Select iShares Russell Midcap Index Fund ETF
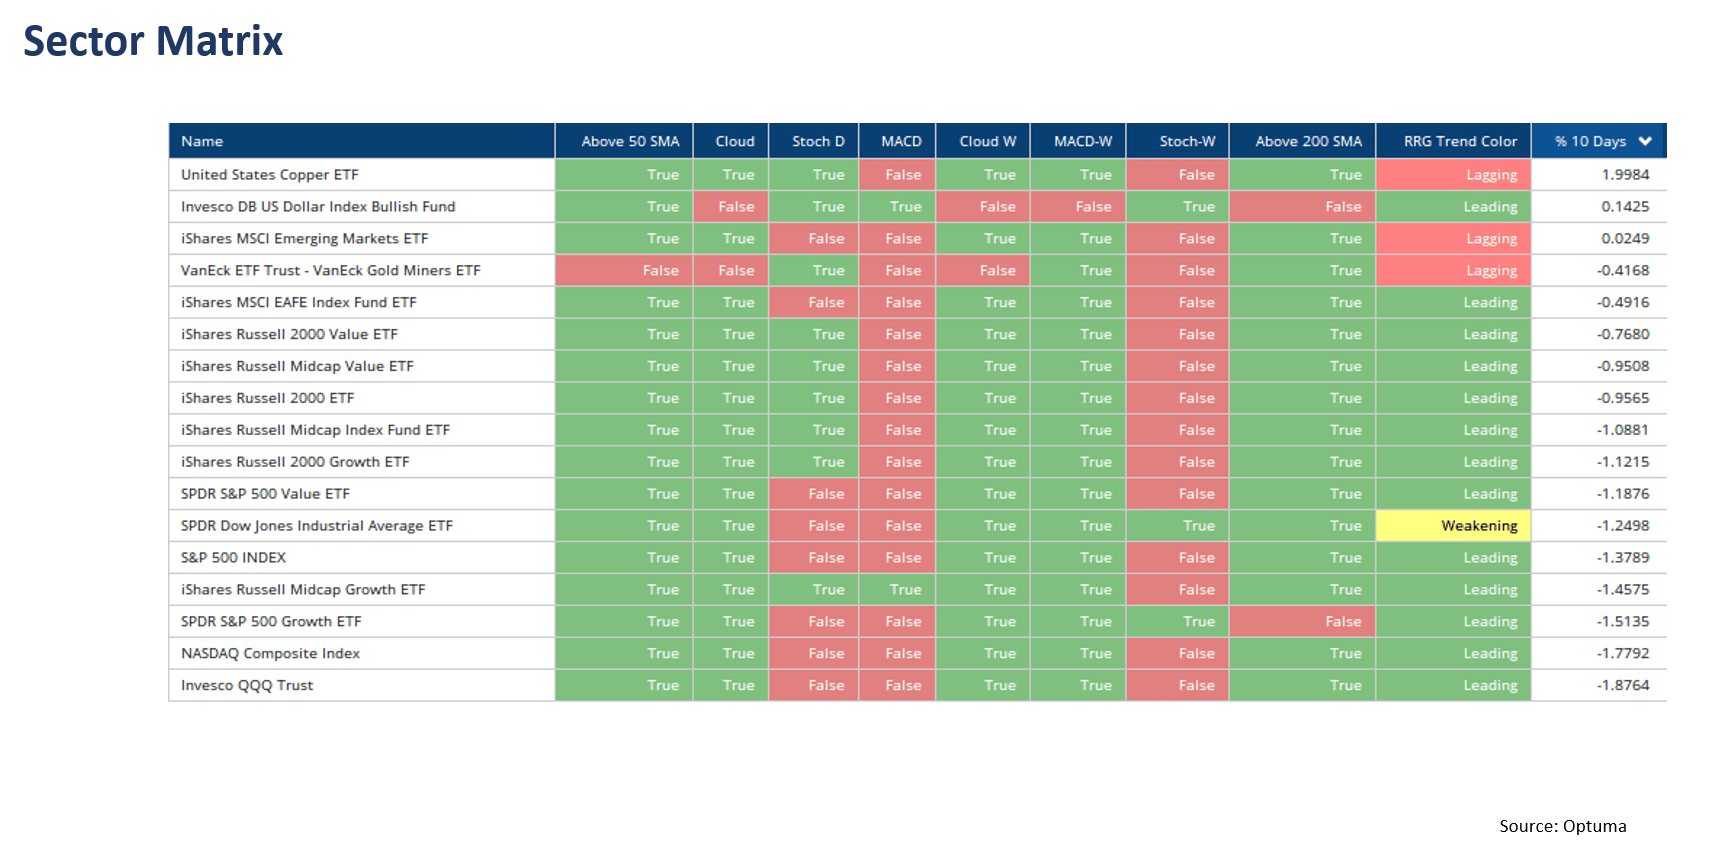Viewport: 1717px width, 842px height. pyautogui.click(x=315, y=430)
